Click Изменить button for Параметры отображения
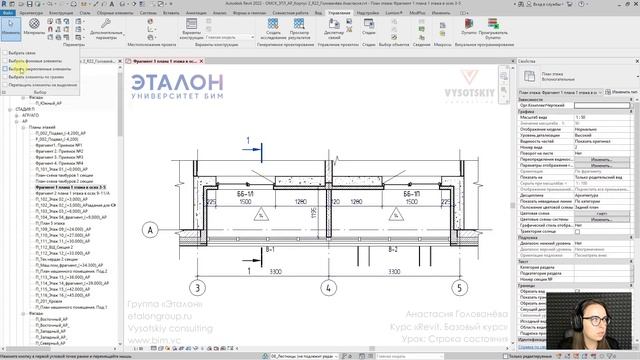 coord(602,166)
